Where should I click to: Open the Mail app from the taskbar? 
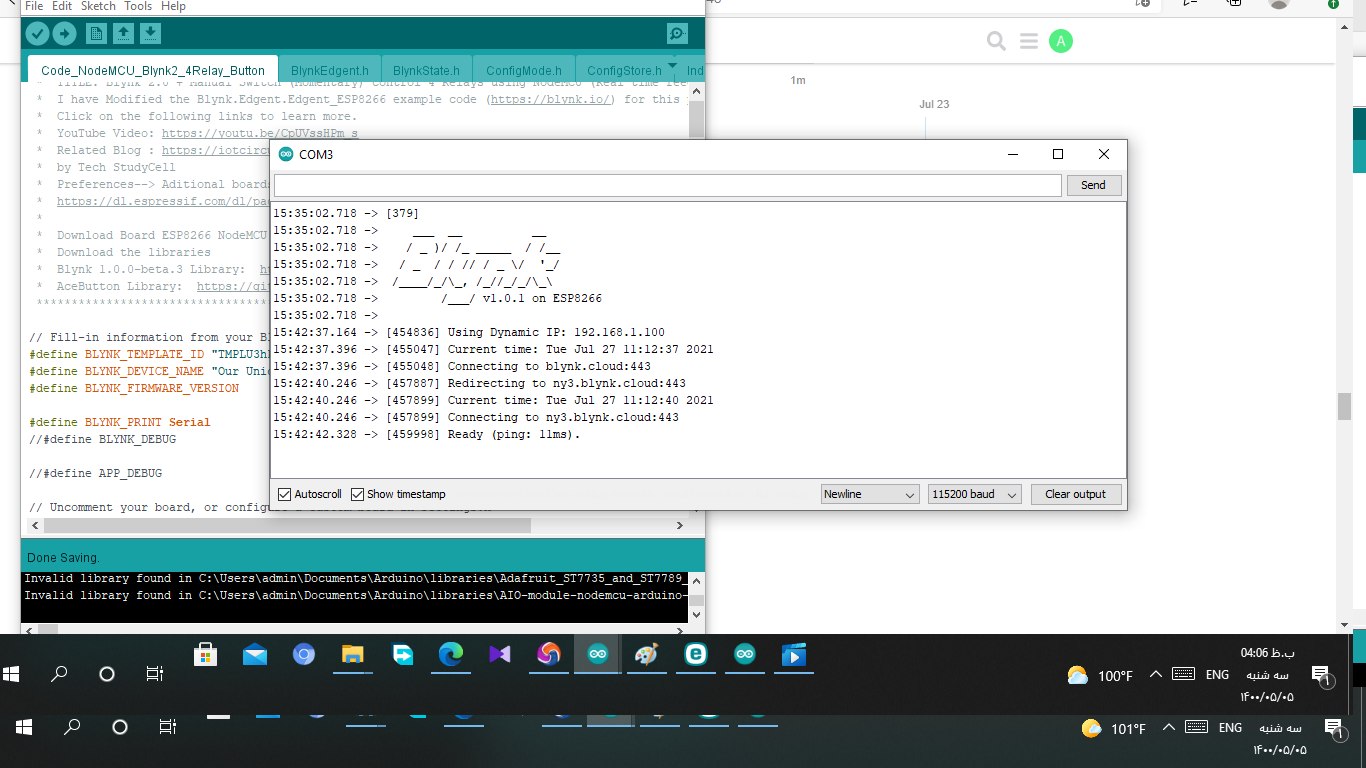coord(255,654)
